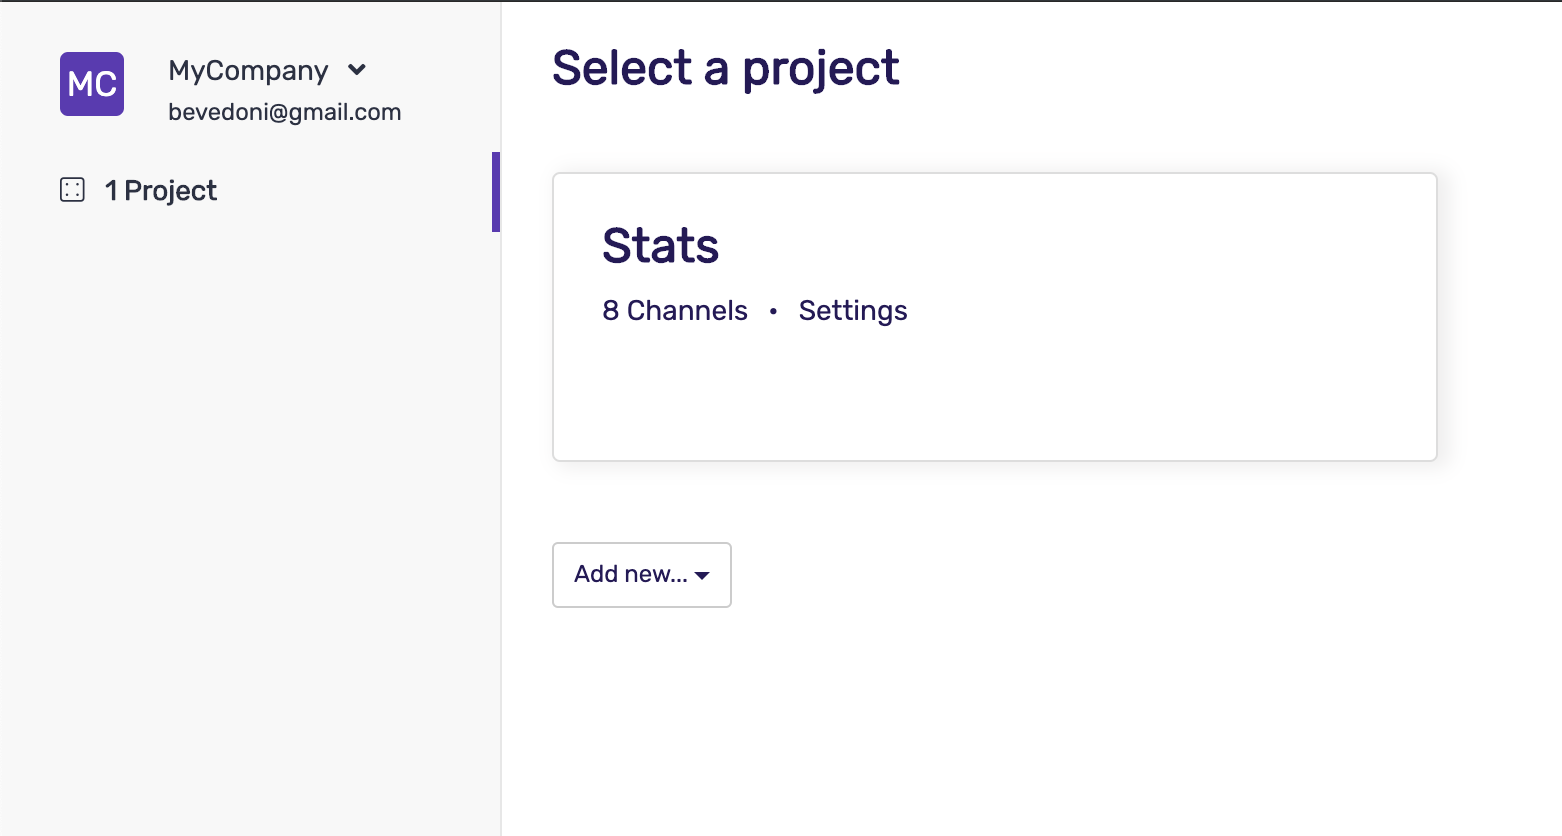The height and width of the screenshot is (836, 1562).
Task: Open Settings for the Stats project
Action: (852, 311)
